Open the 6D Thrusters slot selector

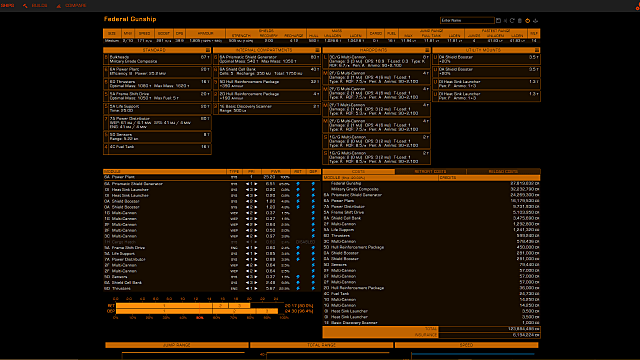click(x=157, y=84)
